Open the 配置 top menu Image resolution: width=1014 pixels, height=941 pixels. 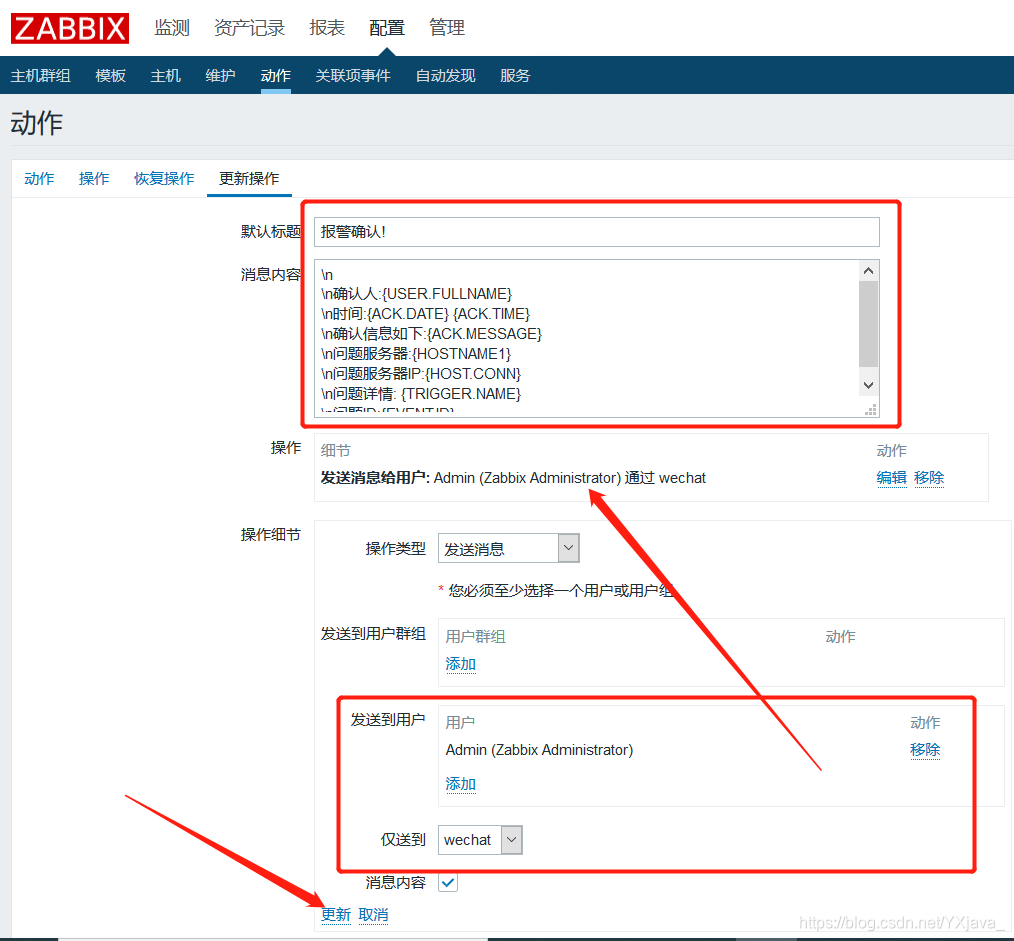pos(387,28)
